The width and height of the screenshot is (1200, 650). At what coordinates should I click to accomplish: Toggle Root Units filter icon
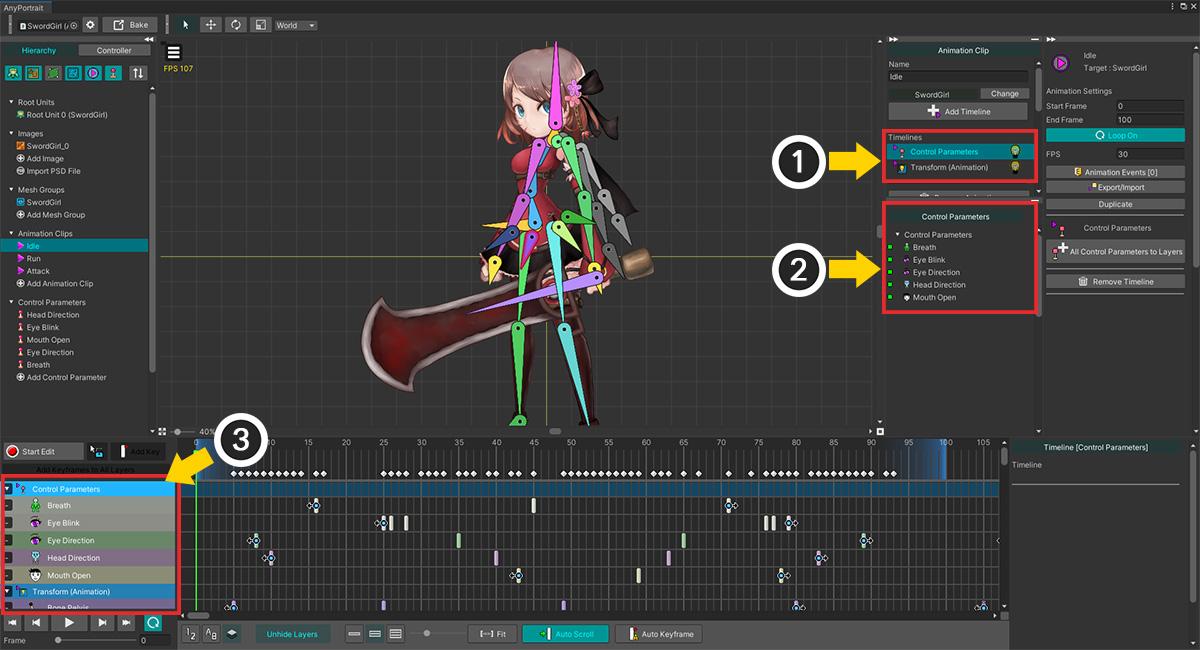pyautogui.click(x=15, y=73)
